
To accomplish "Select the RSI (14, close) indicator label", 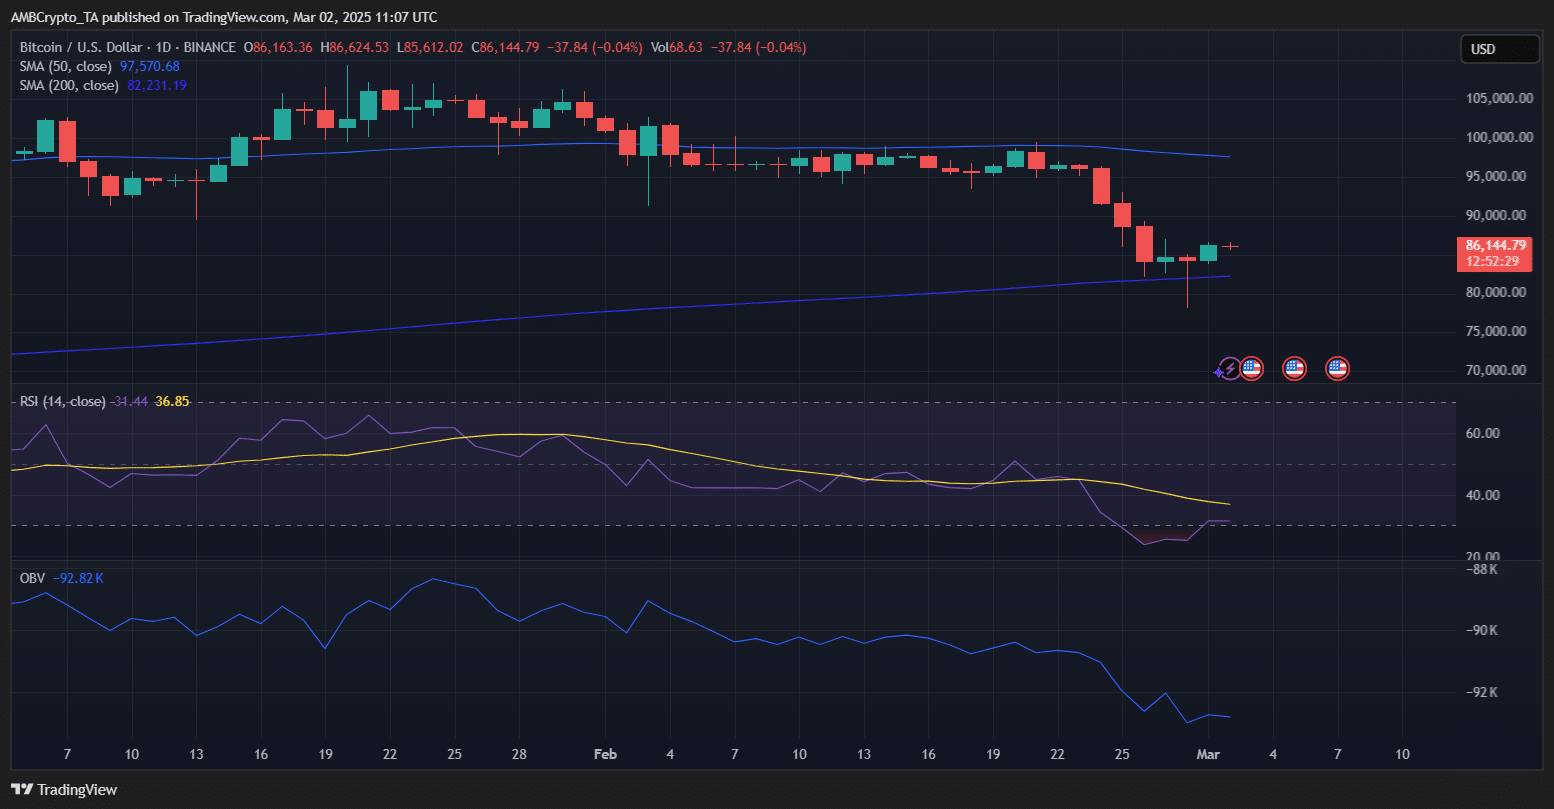I will (63, 401).
